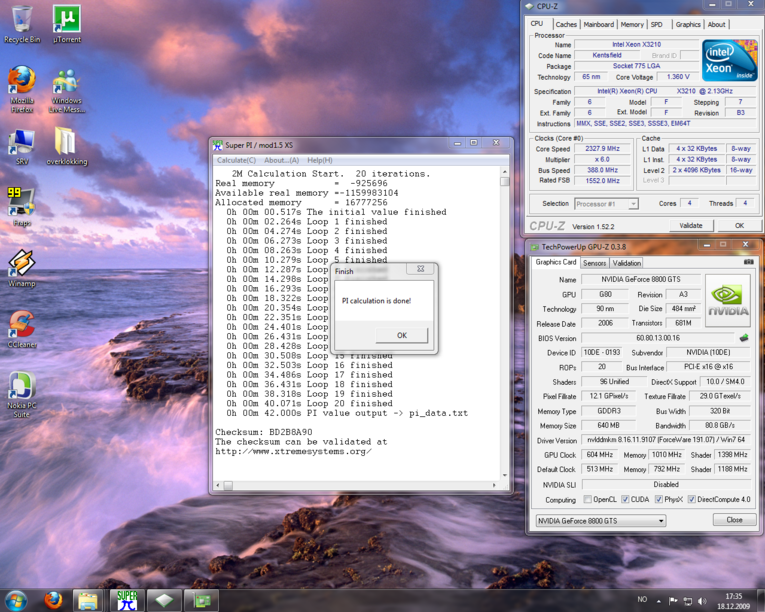The image size is (765, 612).
Task: Click the CPU name field Intel Xeon X3210
Action: [x=637, y=44]
